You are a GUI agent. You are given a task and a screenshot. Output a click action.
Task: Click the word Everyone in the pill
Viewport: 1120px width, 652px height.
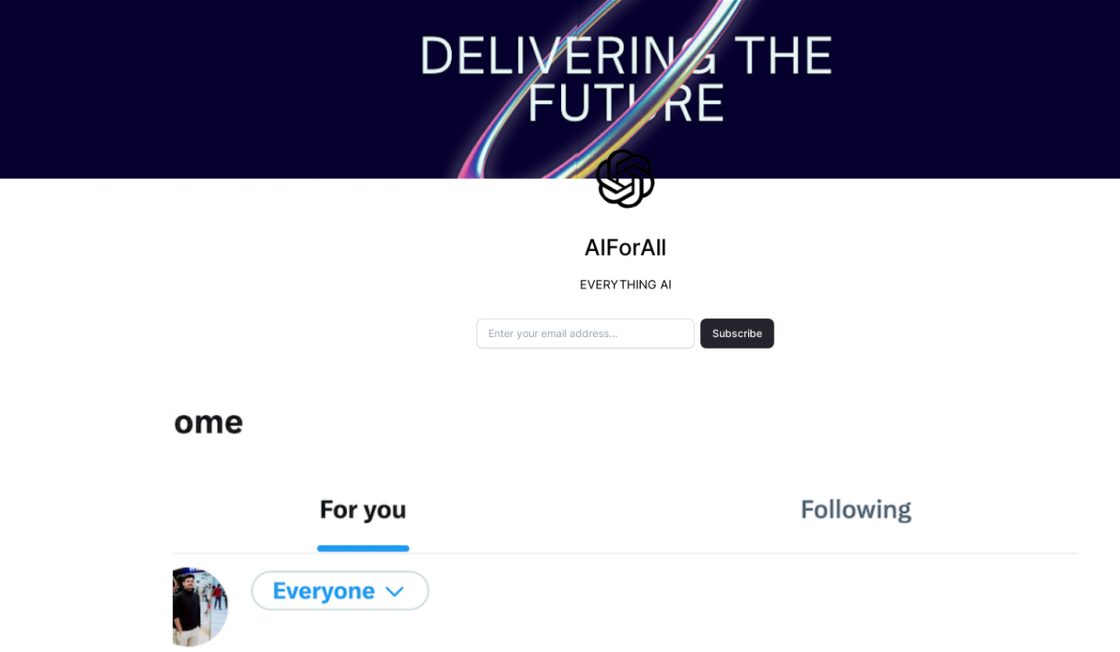click(x=323, y=591)
